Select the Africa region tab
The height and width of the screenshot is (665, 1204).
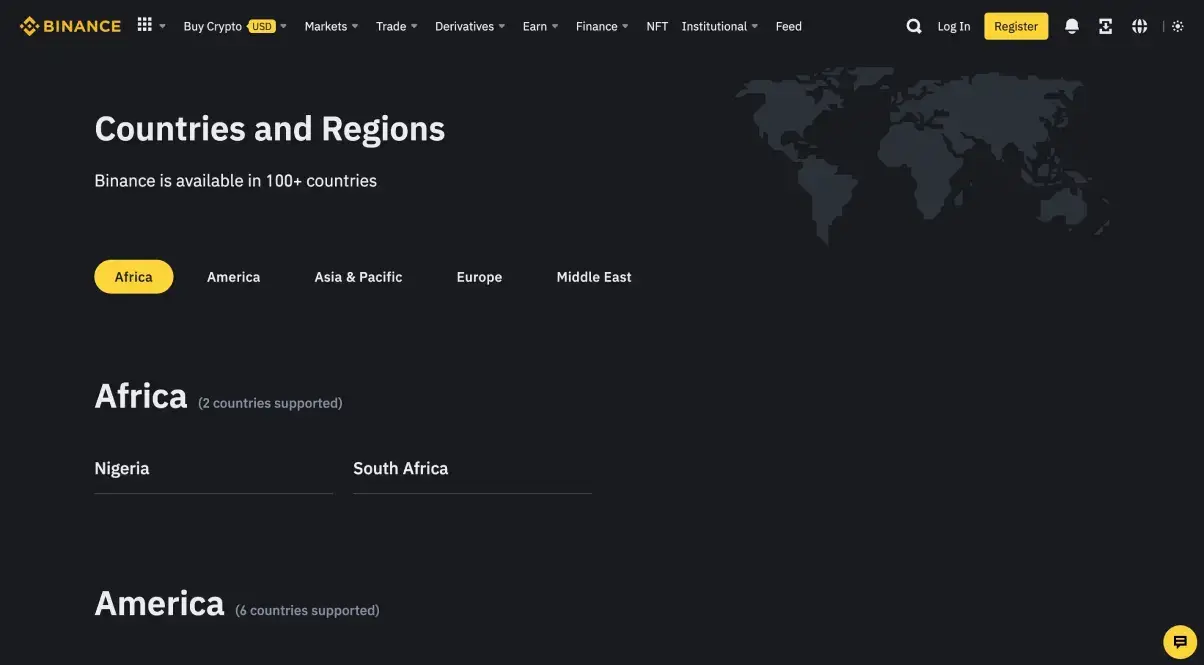134,277
